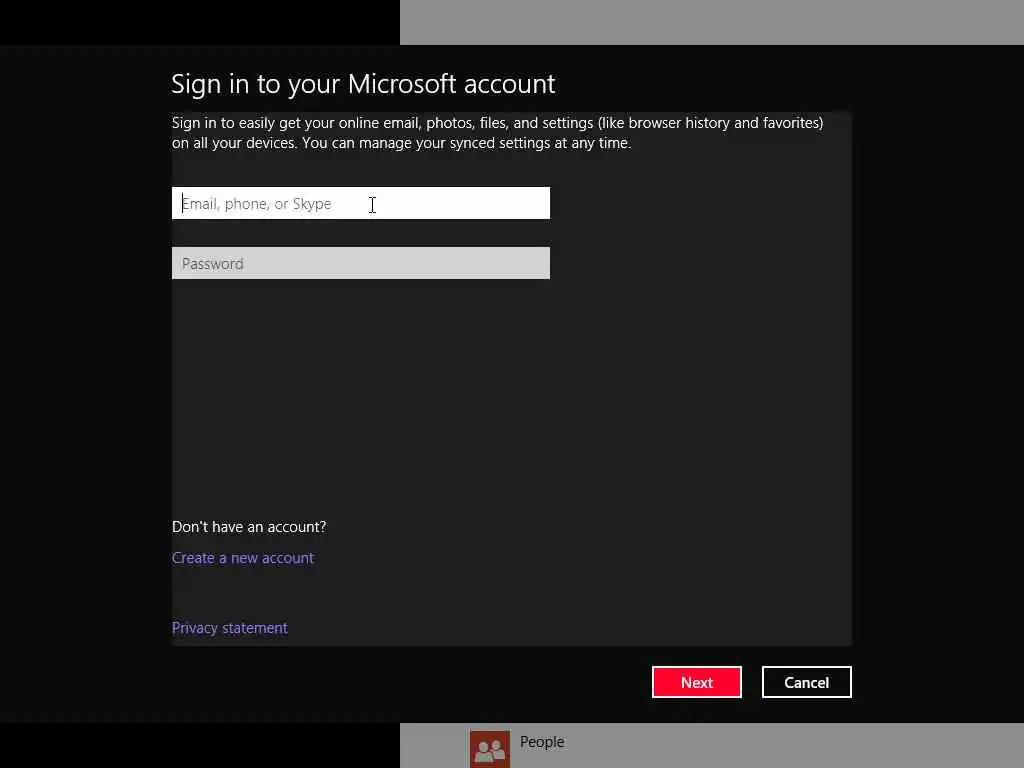Screen dimensions: 1024x768
Task: Cancel the Microsoft account sign-in
Action: (807, 682)
